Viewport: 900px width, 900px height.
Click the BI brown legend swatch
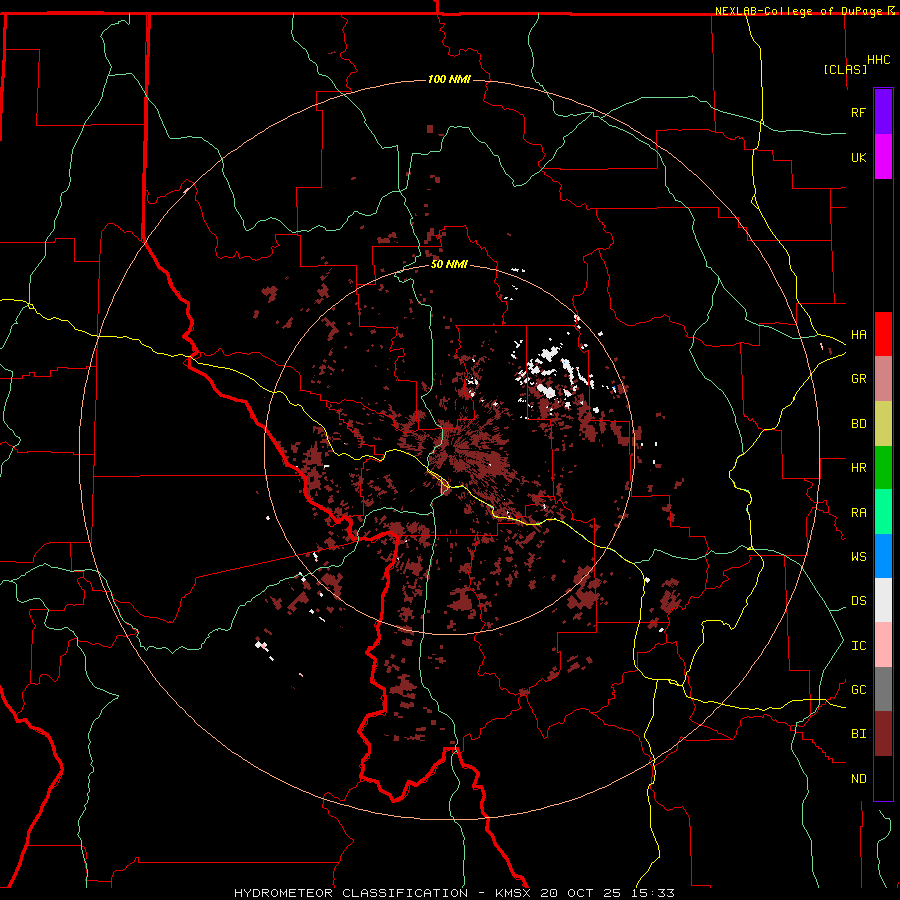883,734
